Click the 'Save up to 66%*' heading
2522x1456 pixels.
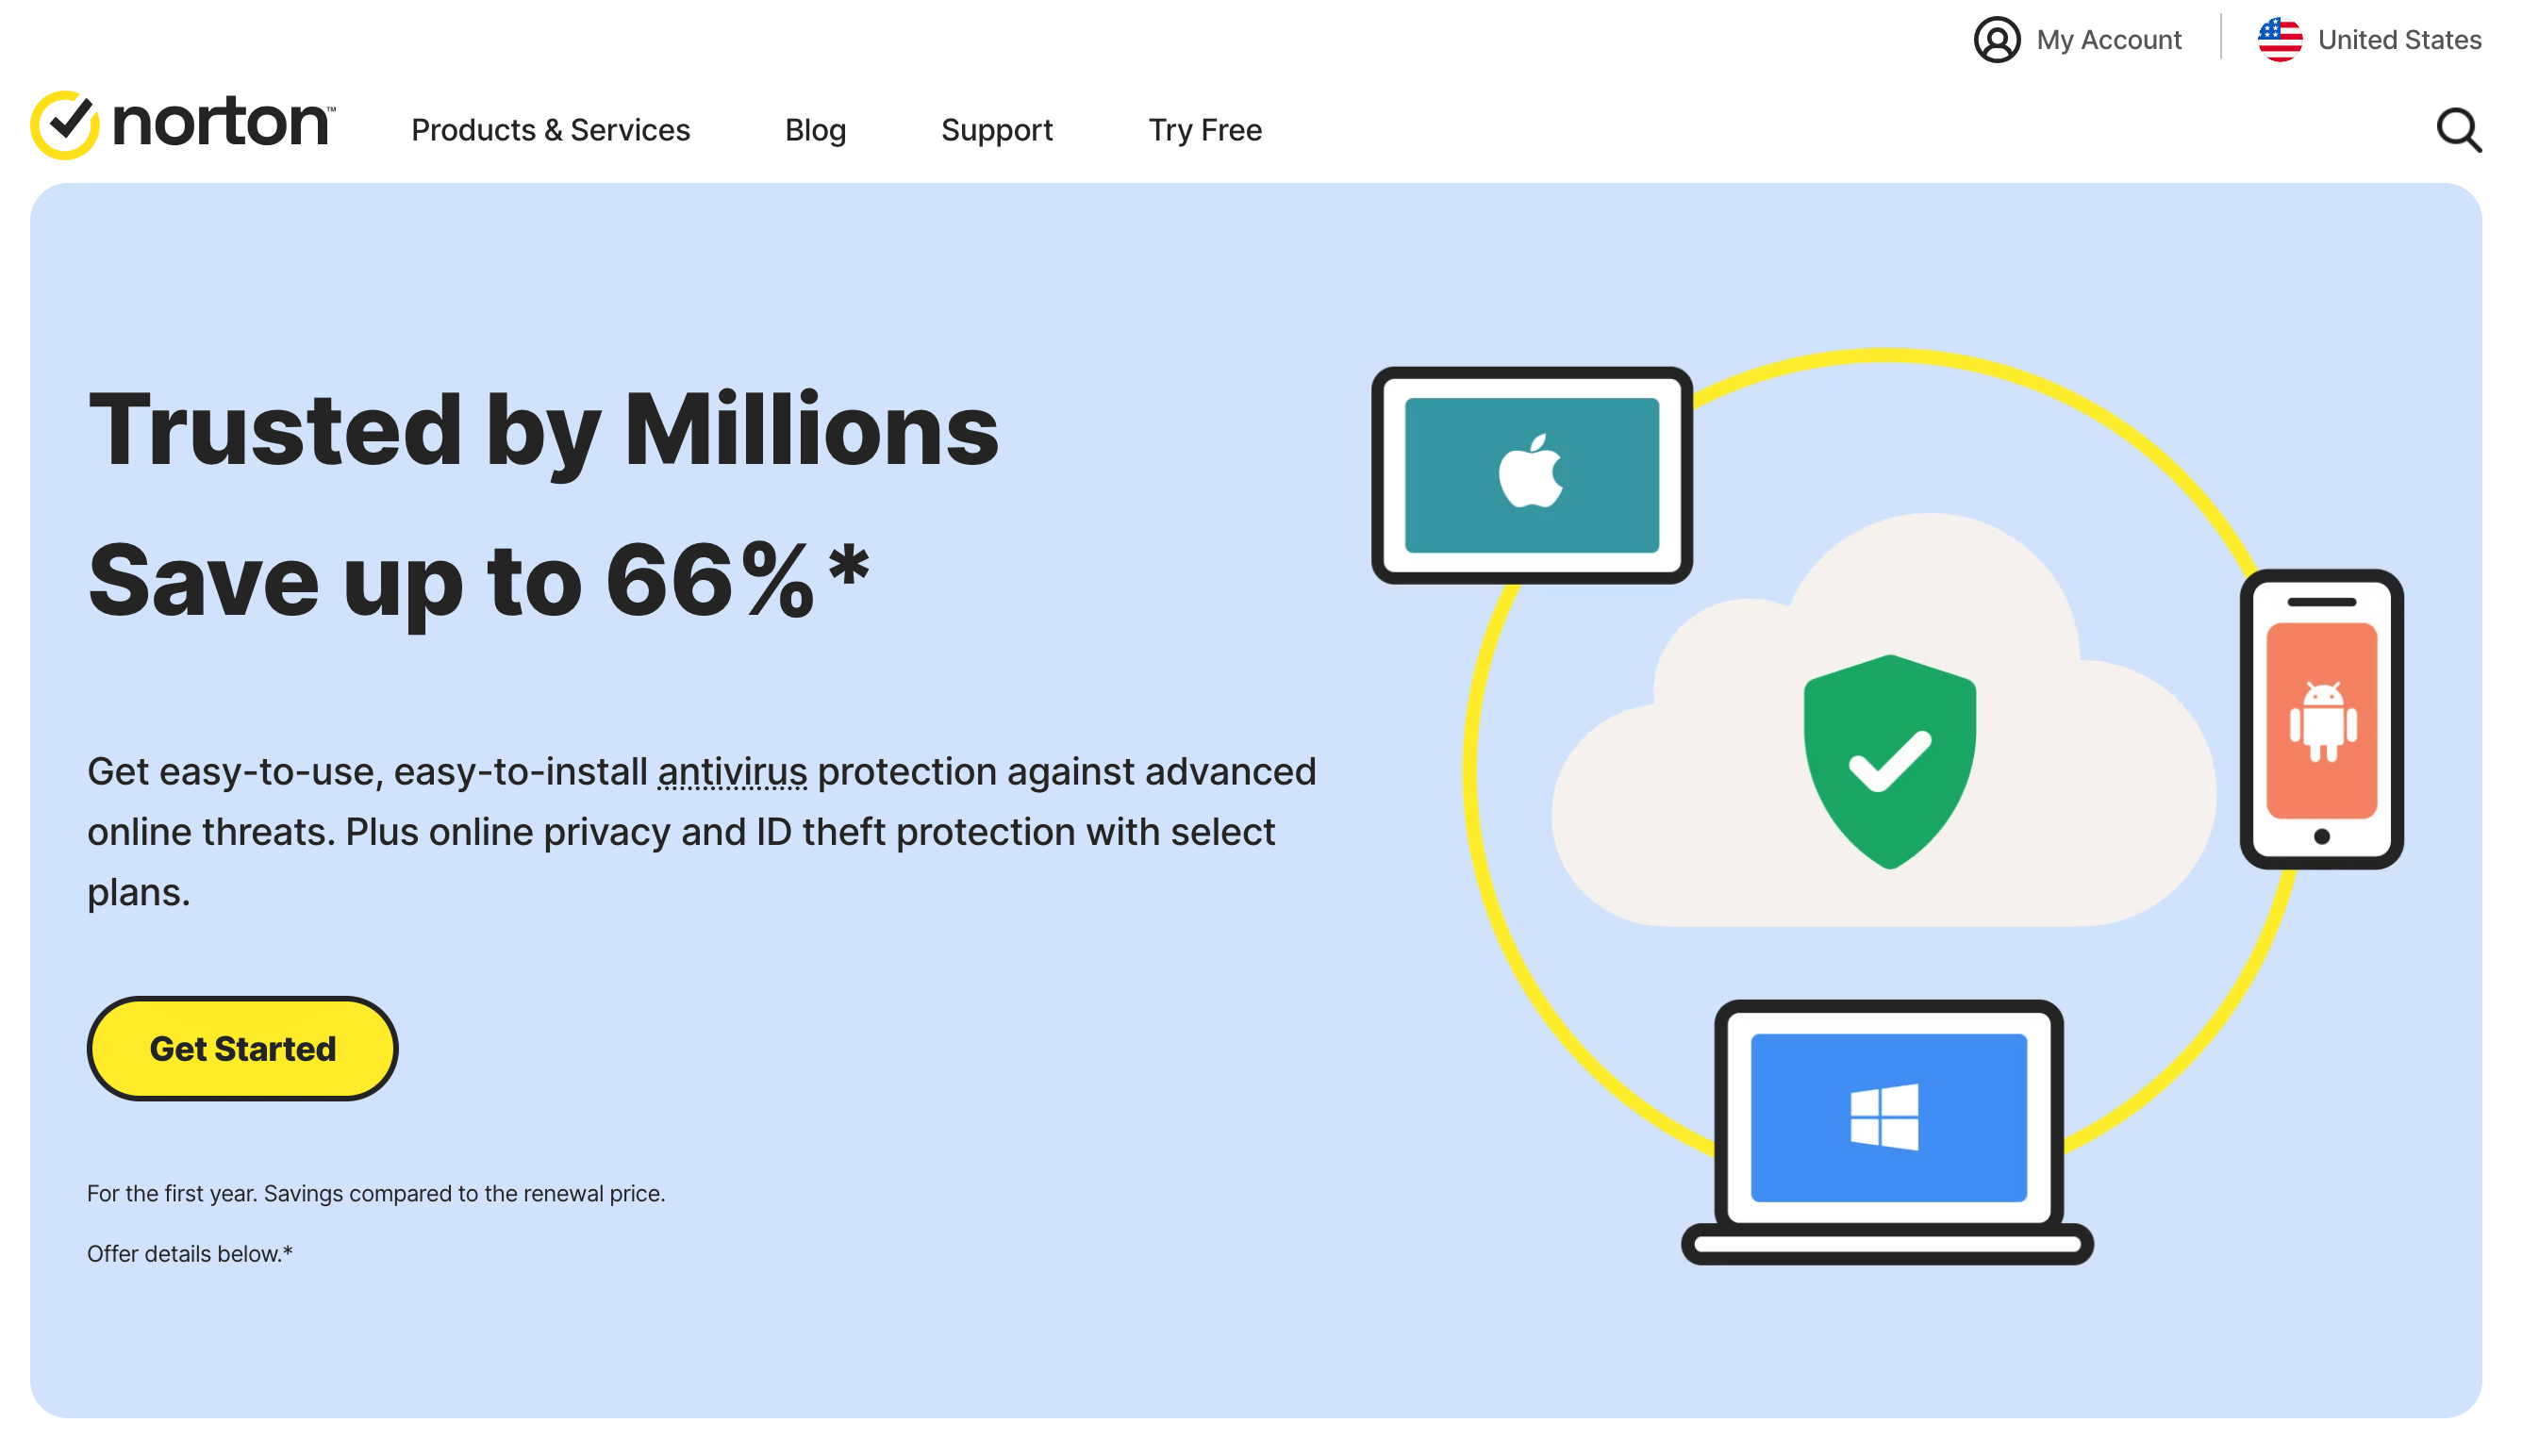point(479,582)
